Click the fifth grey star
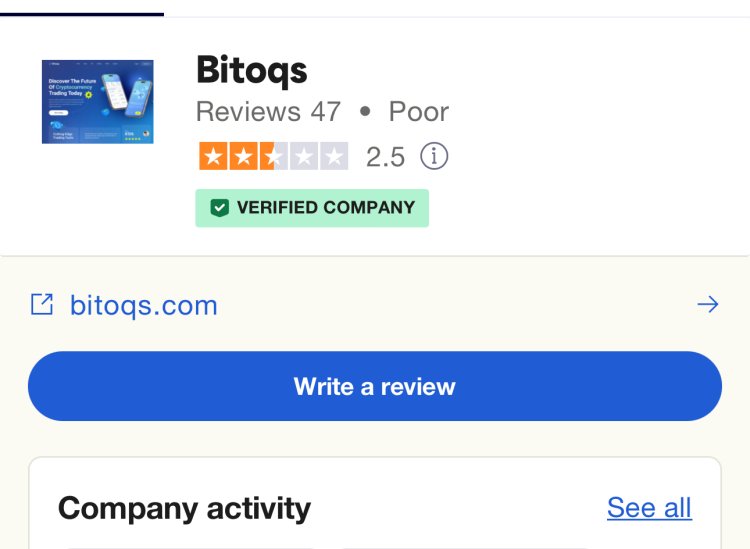Screen dimensions: 750x549 334,156
